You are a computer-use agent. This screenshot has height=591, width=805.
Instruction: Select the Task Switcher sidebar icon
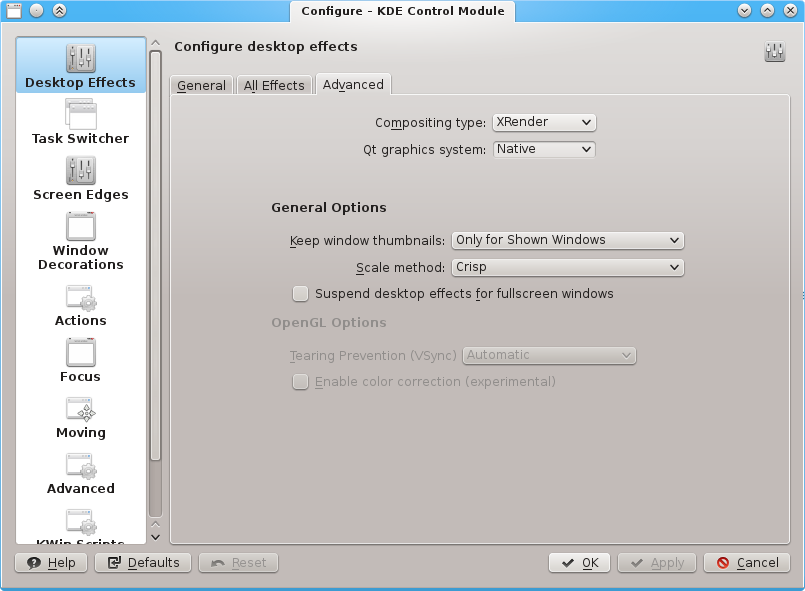tap(81, 114)
